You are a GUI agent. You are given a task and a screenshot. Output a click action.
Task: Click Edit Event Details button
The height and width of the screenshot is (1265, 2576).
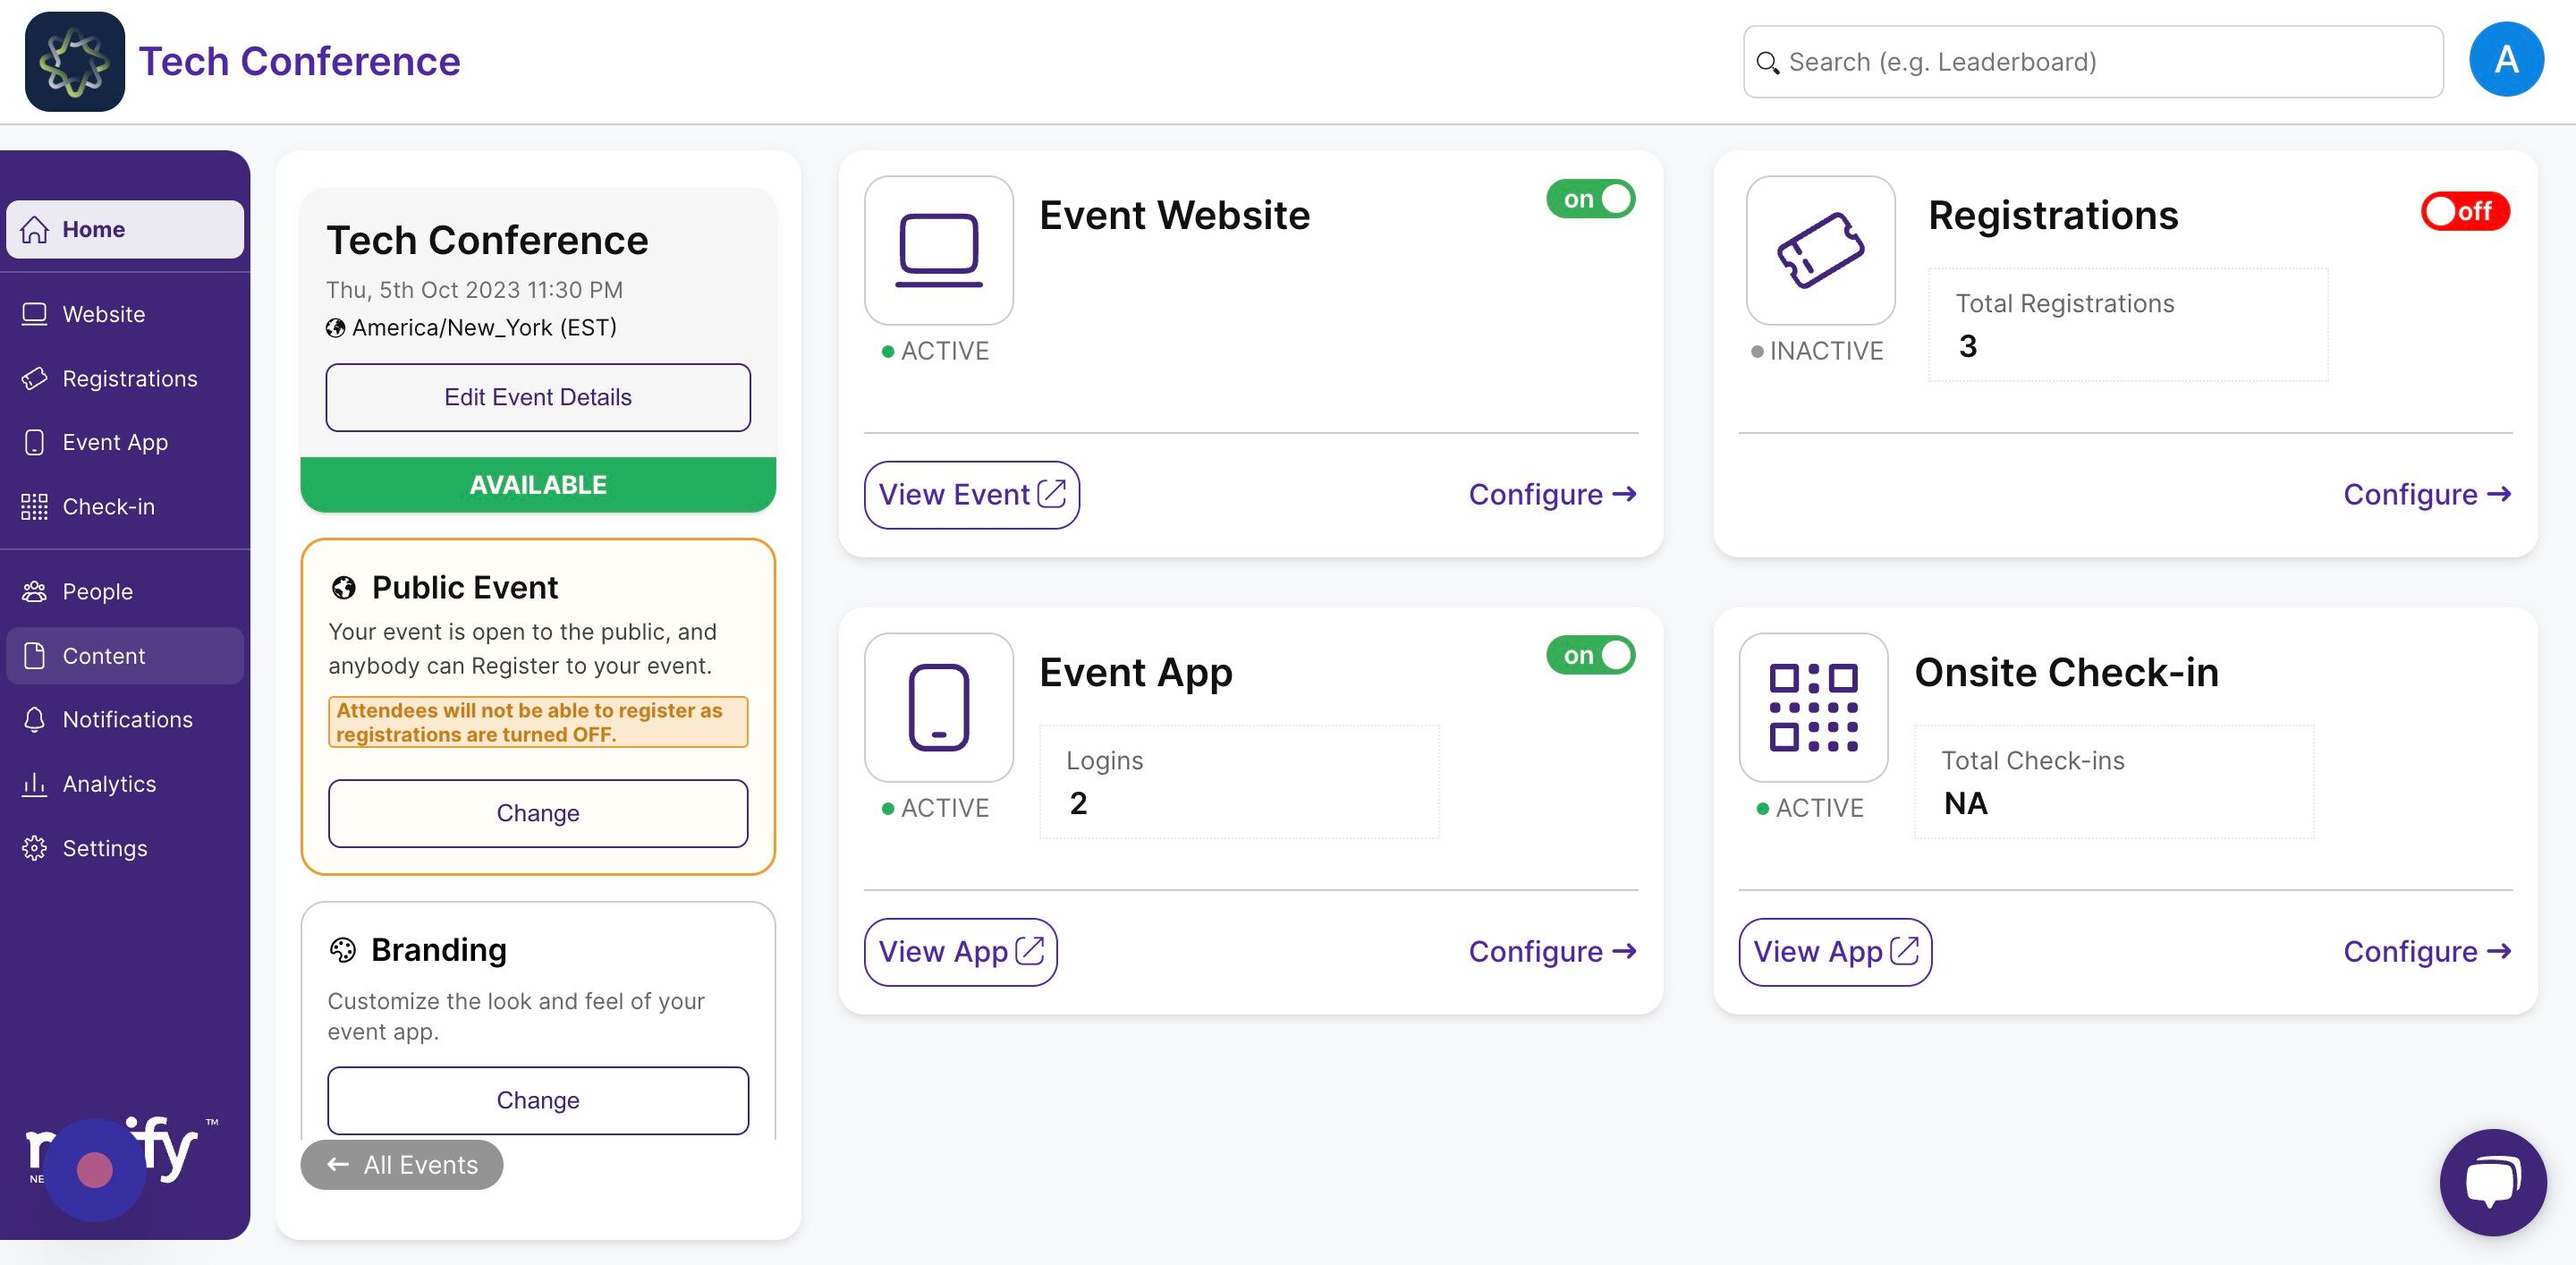(538, 397)
